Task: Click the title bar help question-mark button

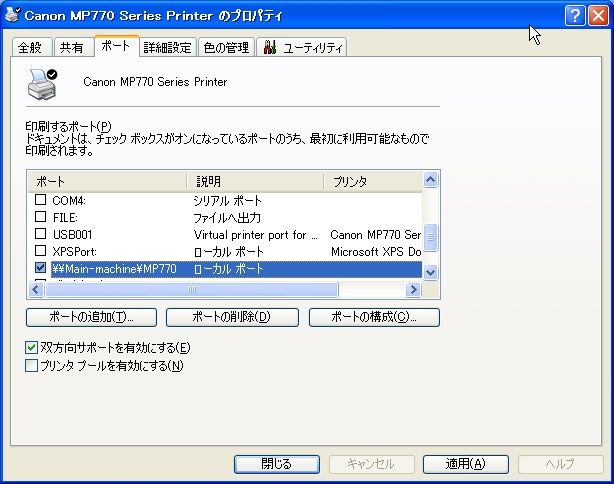Action: click(575, 16)
